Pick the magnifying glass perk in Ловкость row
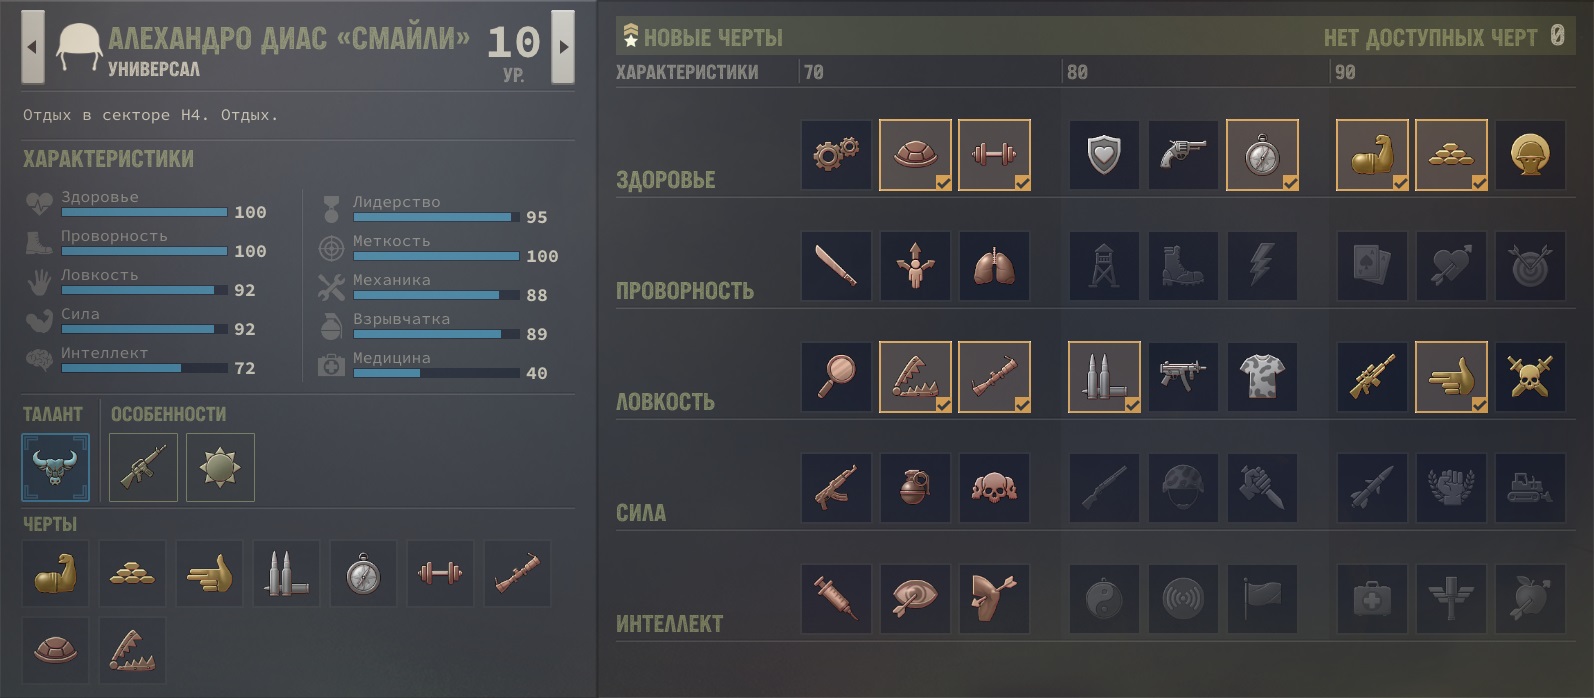1594x698 pixels. [836, 377]
